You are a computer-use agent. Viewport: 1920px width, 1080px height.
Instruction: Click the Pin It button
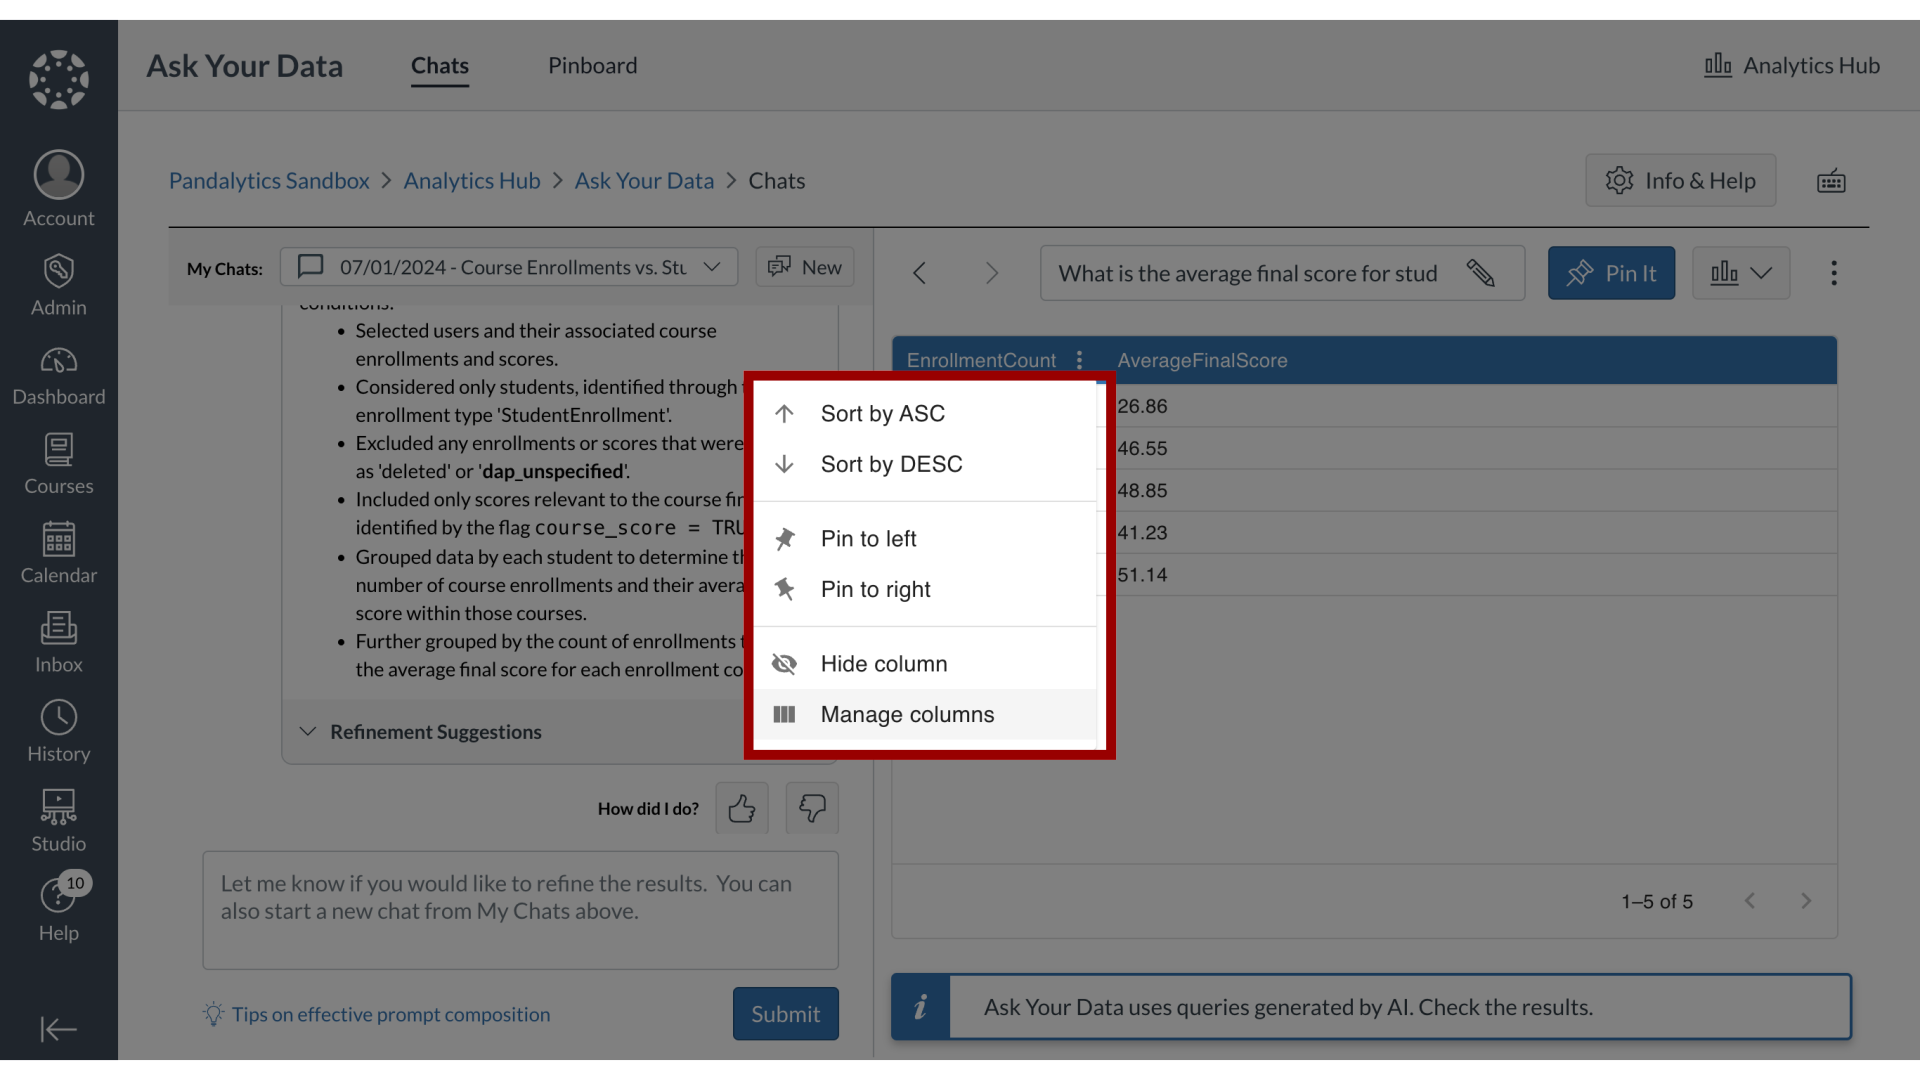(1610, 272)
